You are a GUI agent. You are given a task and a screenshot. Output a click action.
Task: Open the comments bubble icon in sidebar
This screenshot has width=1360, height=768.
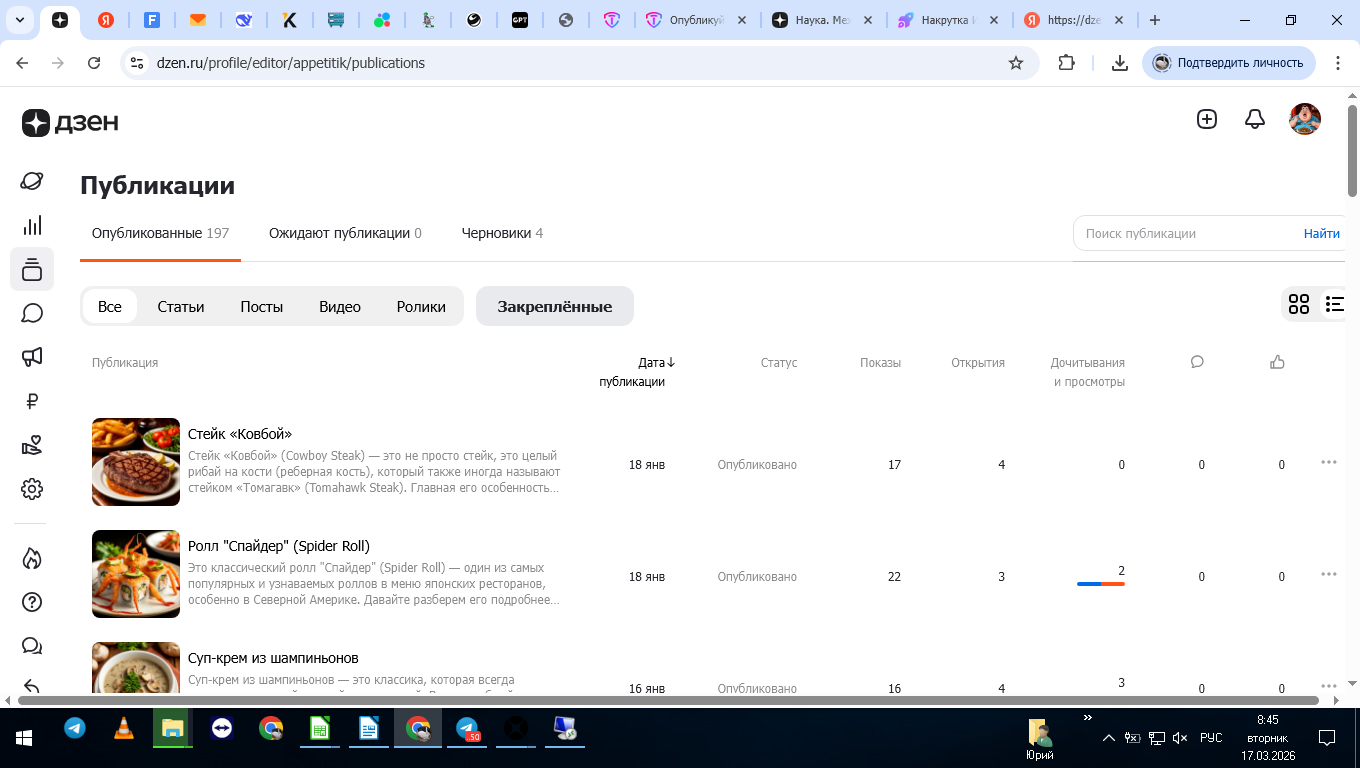pyautogui.click(x=32, y=313)
